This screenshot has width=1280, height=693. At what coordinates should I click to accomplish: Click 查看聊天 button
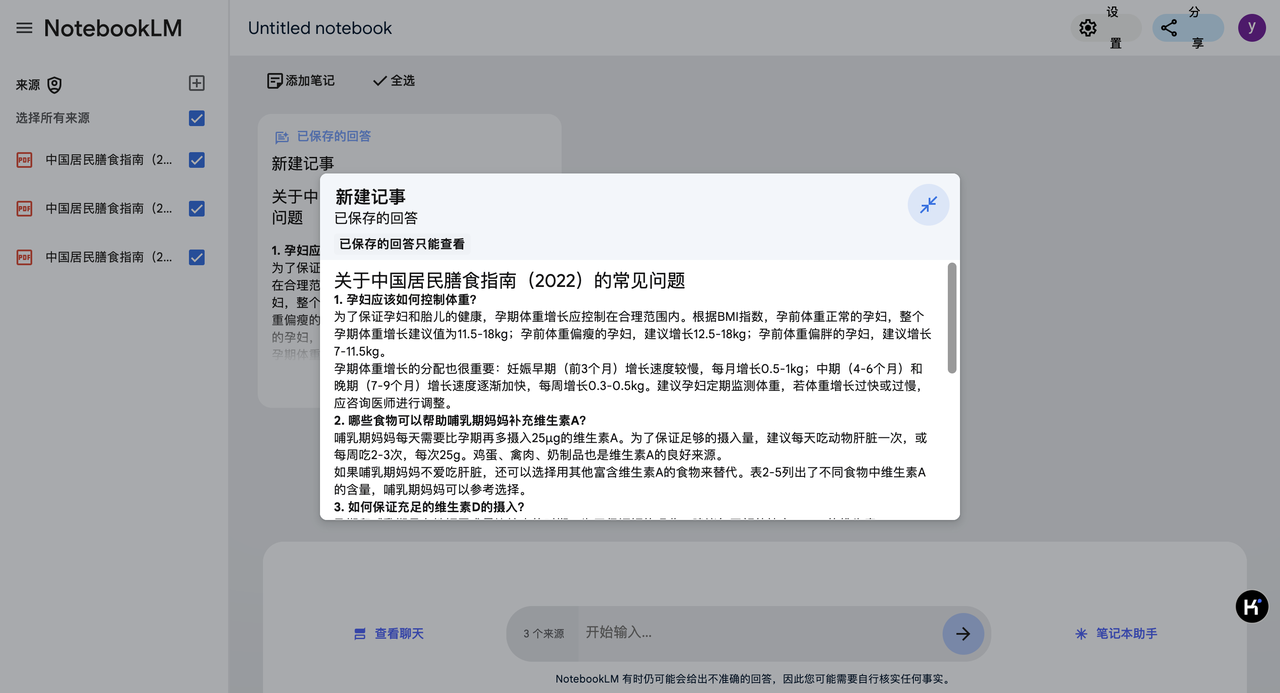click(x=389, y=634)
